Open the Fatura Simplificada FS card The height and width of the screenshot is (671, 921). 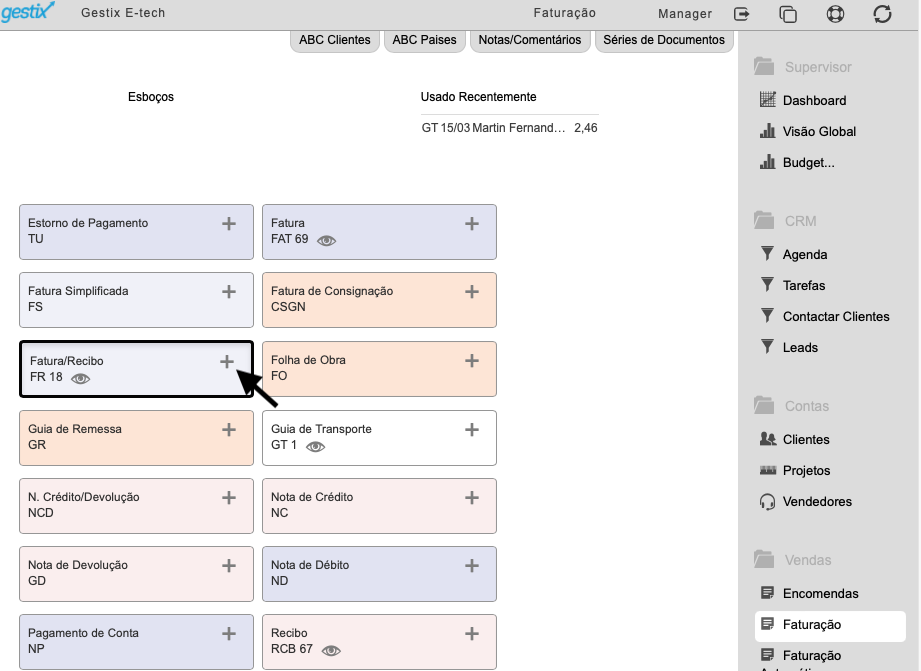136,300
